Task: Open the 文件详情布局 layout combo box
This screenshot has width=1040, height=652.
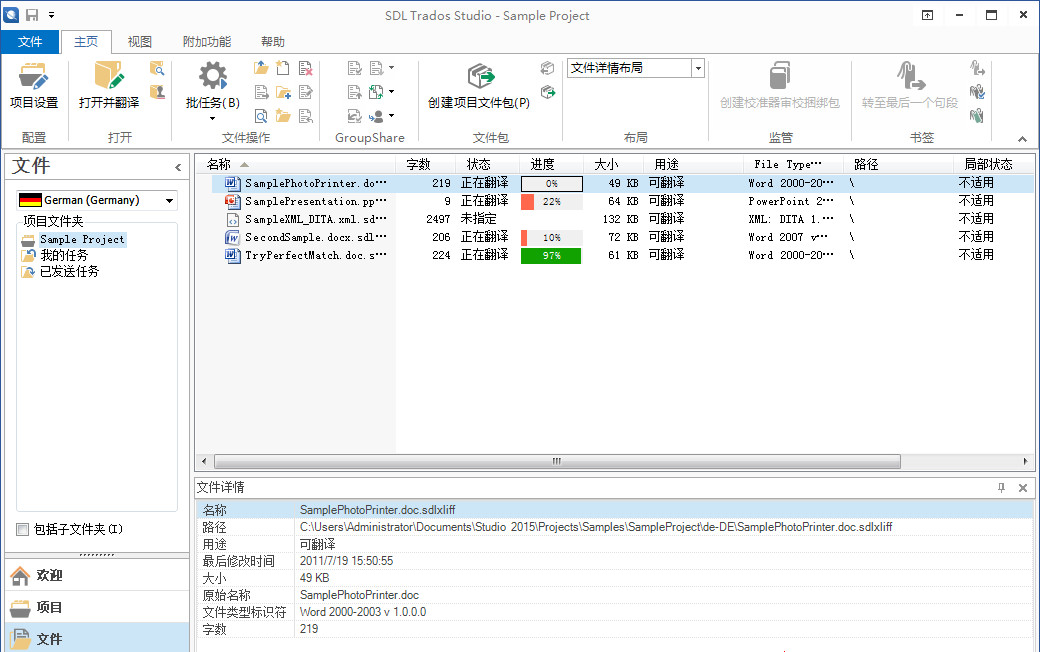Action: pyautogui.click(x=698, y=68)
